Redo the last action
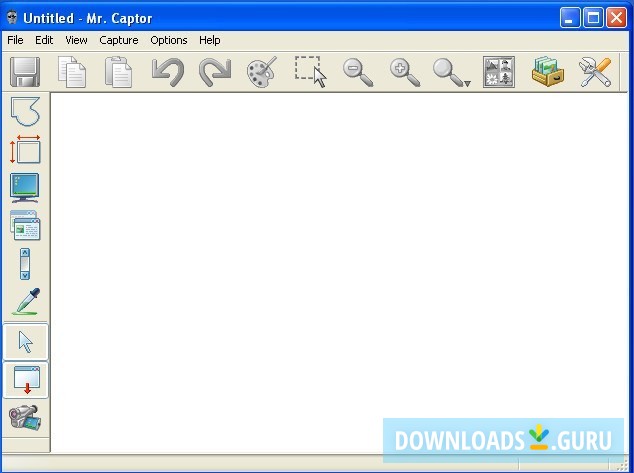 click(x=215, y=72)
